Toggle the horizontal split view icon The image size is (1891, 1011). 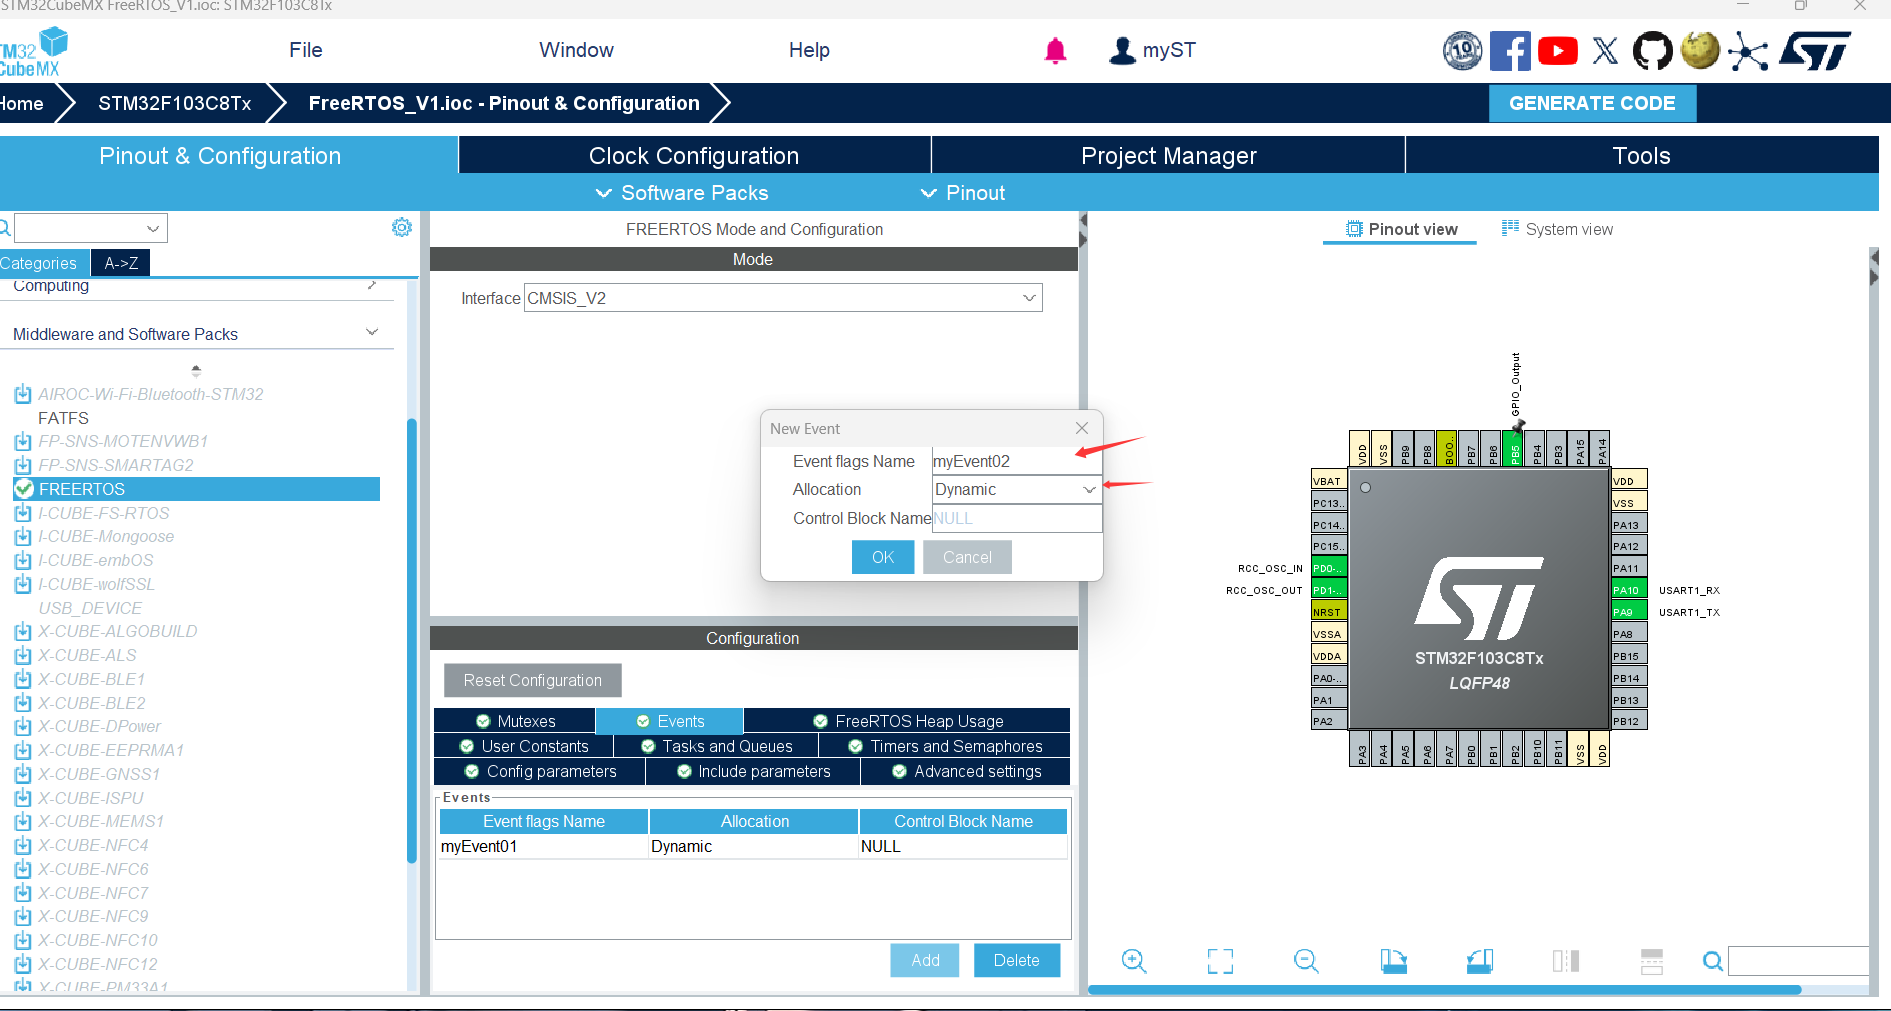click(x=1652, y=961)
